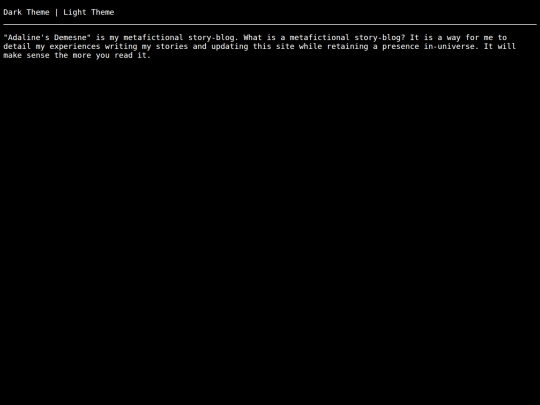Click the word "What" starting the question
This screenshot has width=540, height=405.
tap(253, 38)
